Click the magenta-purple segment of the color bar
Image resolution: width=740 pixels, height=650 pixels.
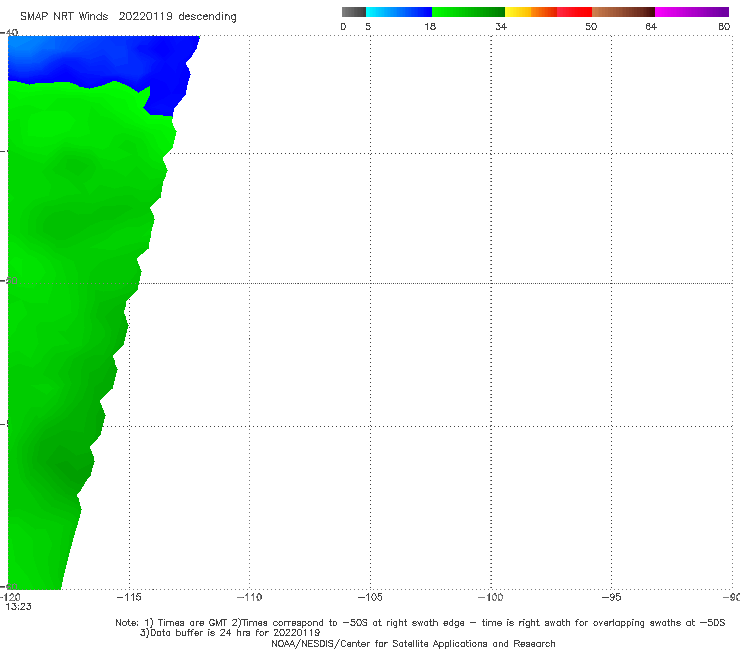pos(692,12)
